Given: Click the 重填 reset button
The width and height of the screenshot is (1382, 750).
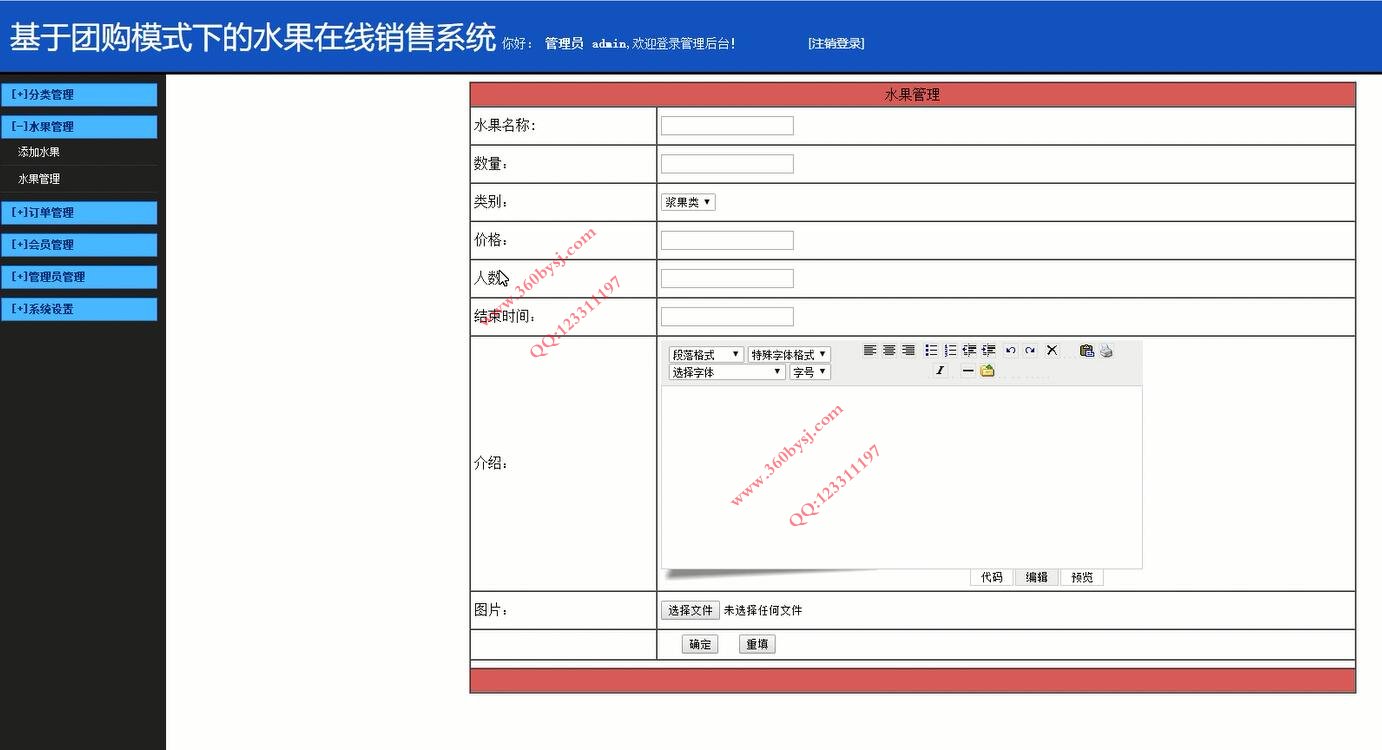Looking at the screenshot, I should (757, 644).
